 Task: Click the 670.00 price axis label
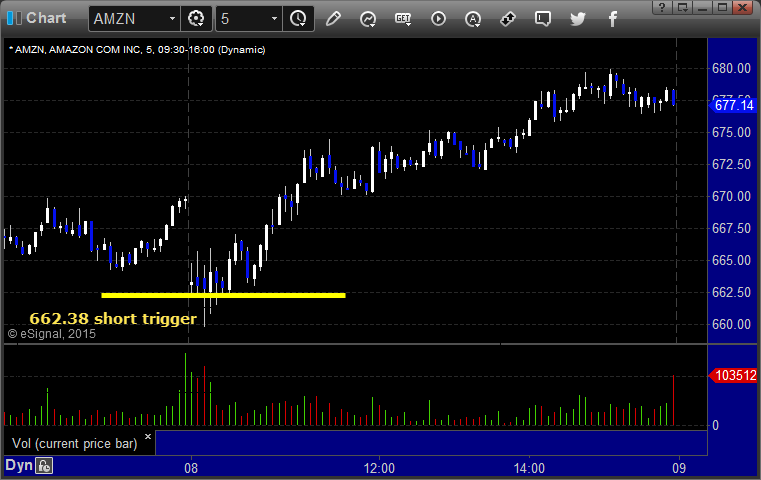pyautogui.click(x=731, y=197)
